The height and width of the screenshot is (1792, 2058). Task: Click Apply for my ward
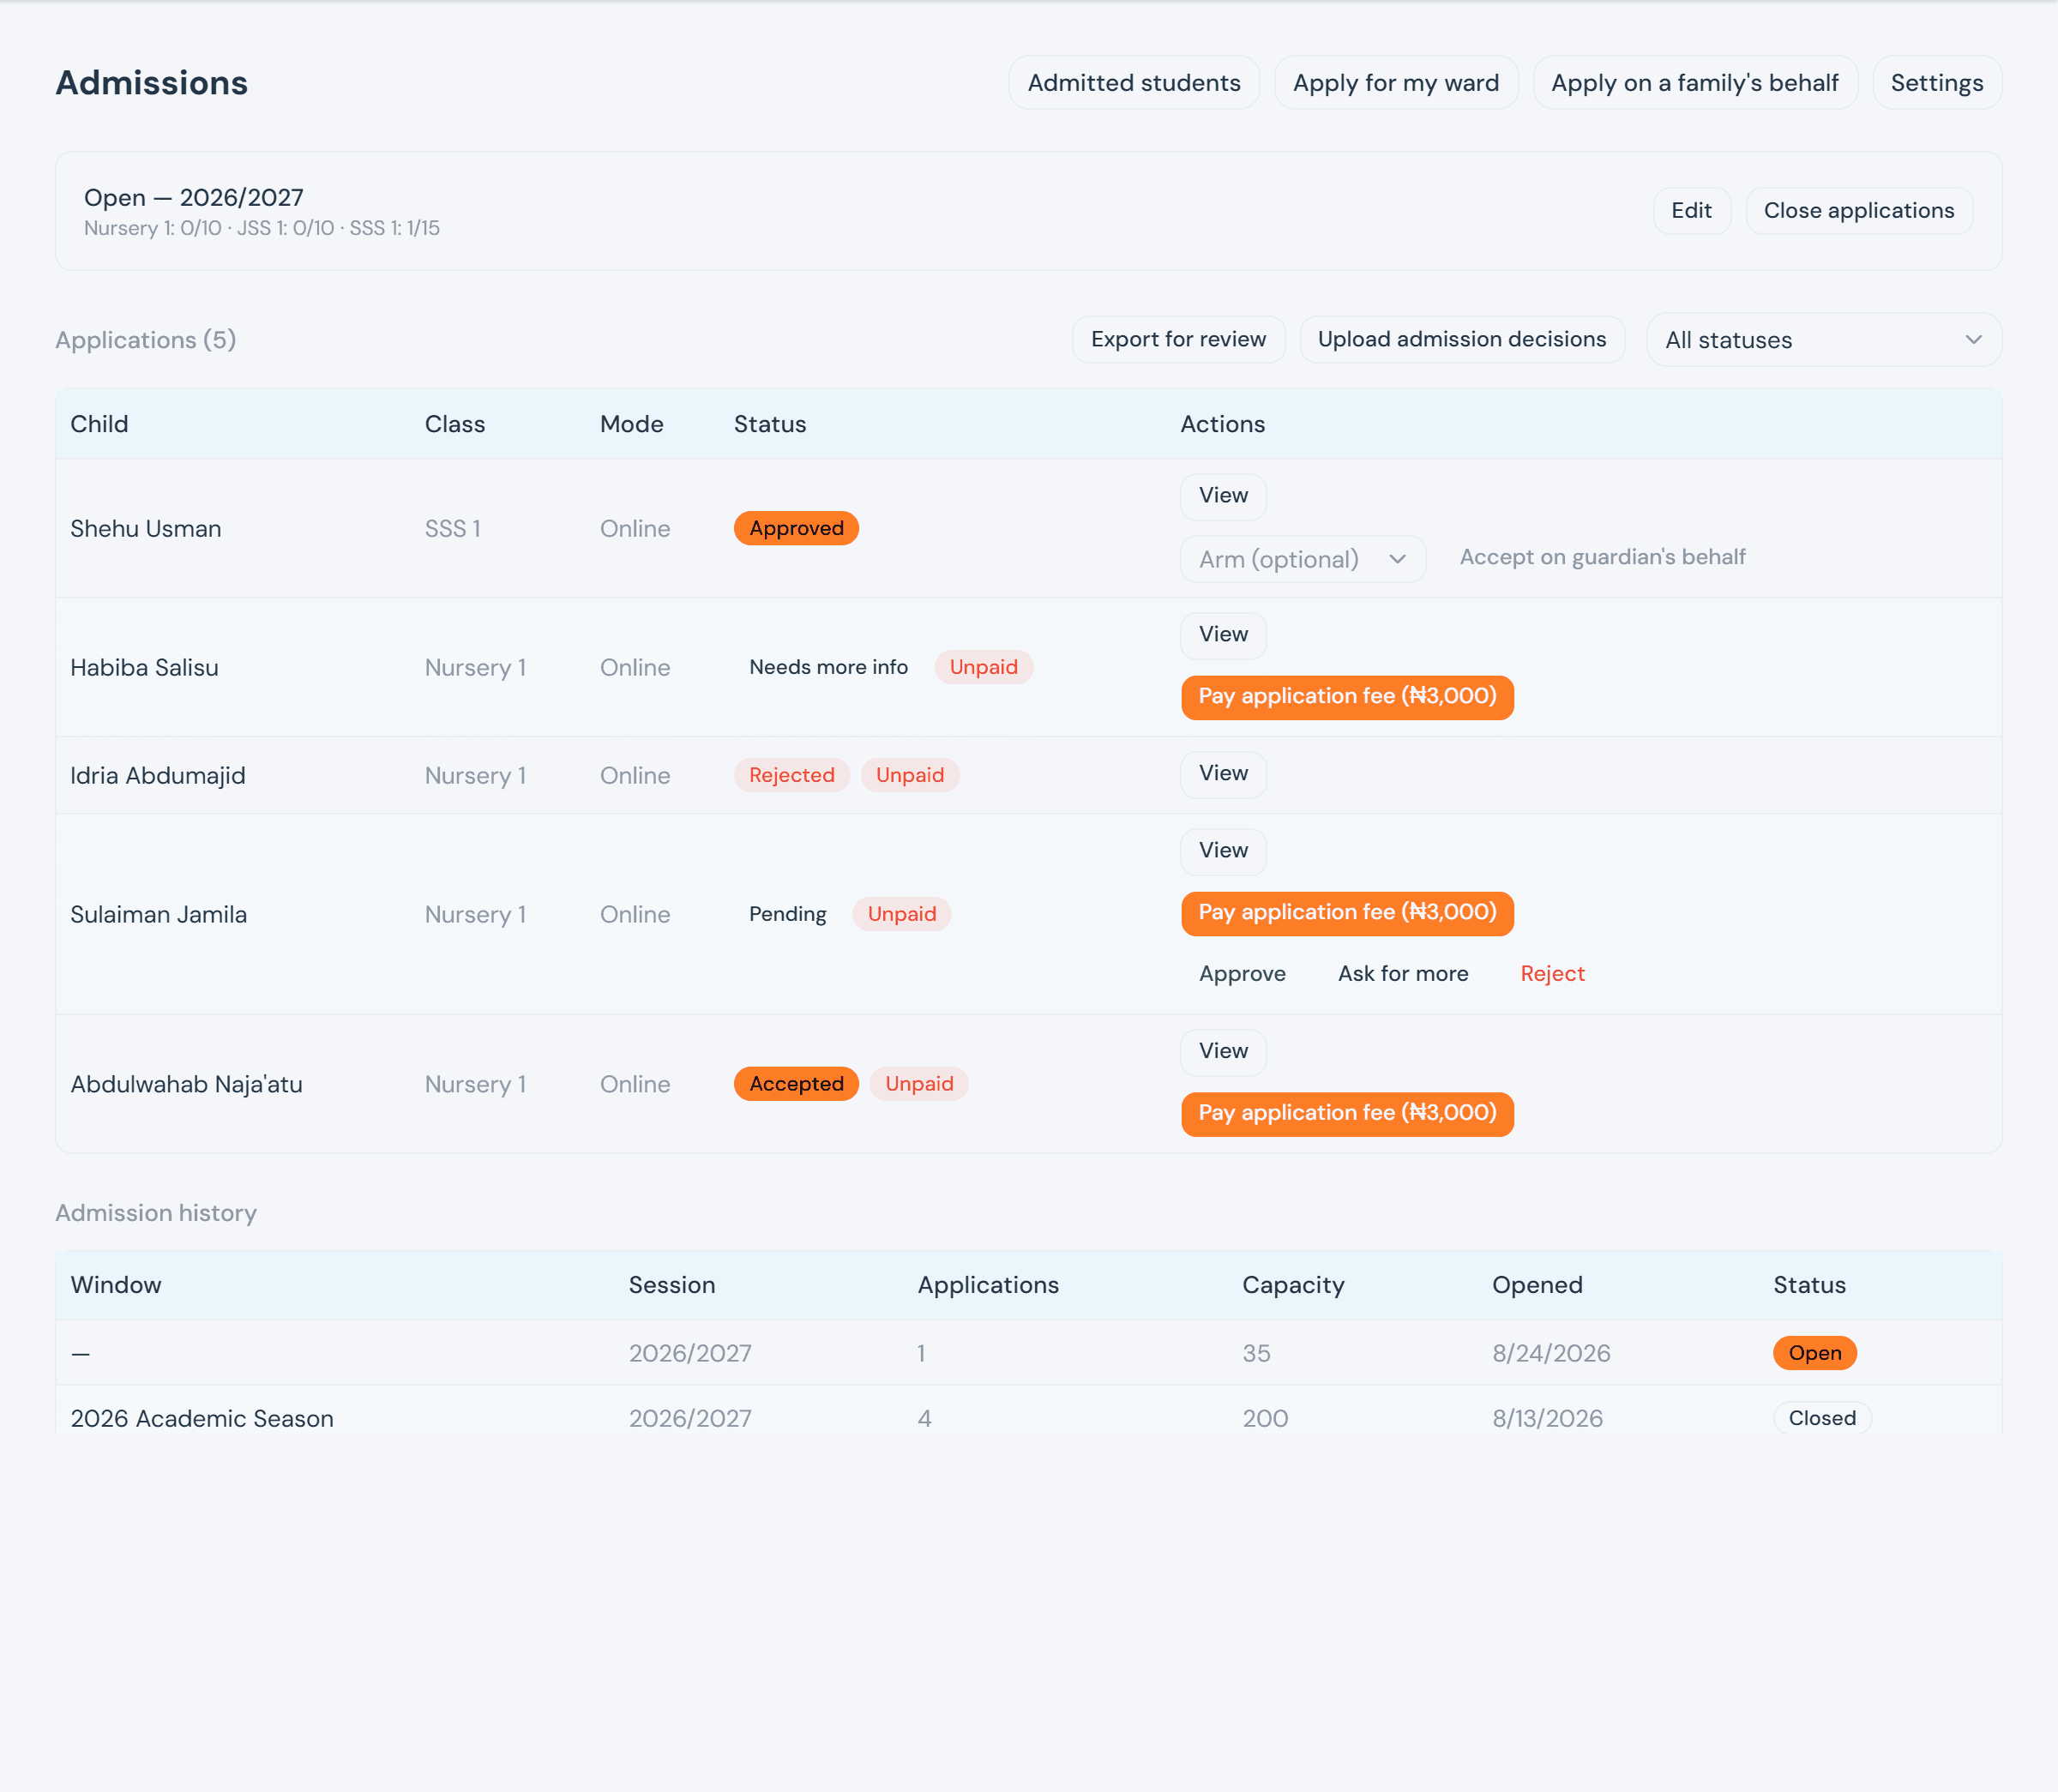tap(1396, 83)
